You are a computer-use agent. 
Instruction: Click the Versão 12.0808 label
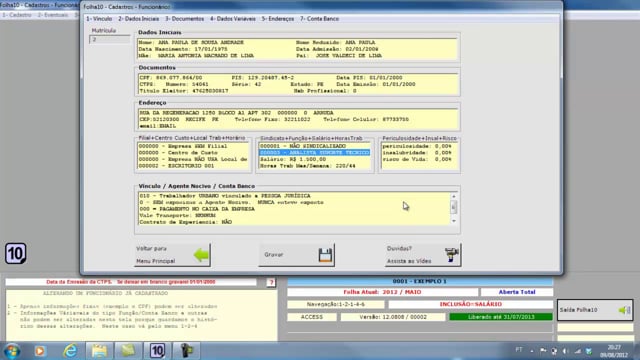pyautogui.click(x=393, y=317)
